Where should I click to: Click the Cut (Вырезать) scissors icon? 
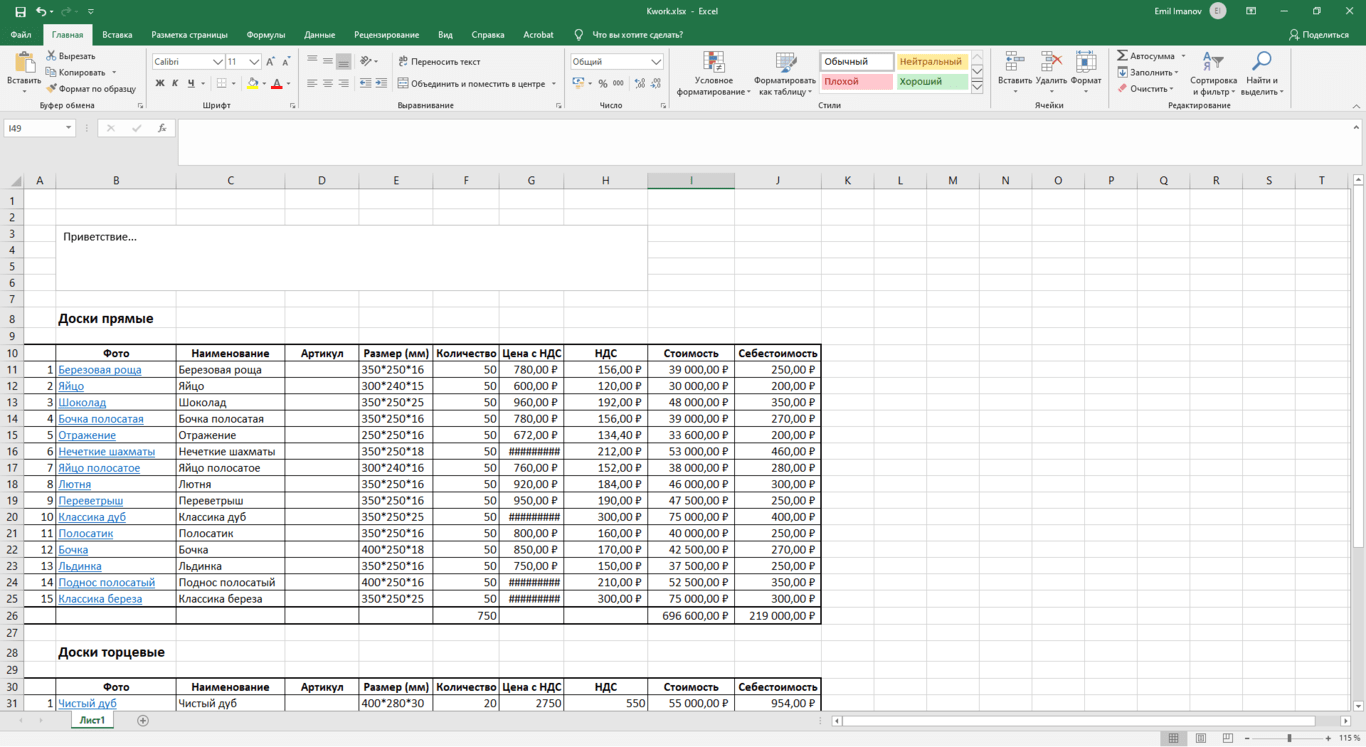tap(52, 56)
